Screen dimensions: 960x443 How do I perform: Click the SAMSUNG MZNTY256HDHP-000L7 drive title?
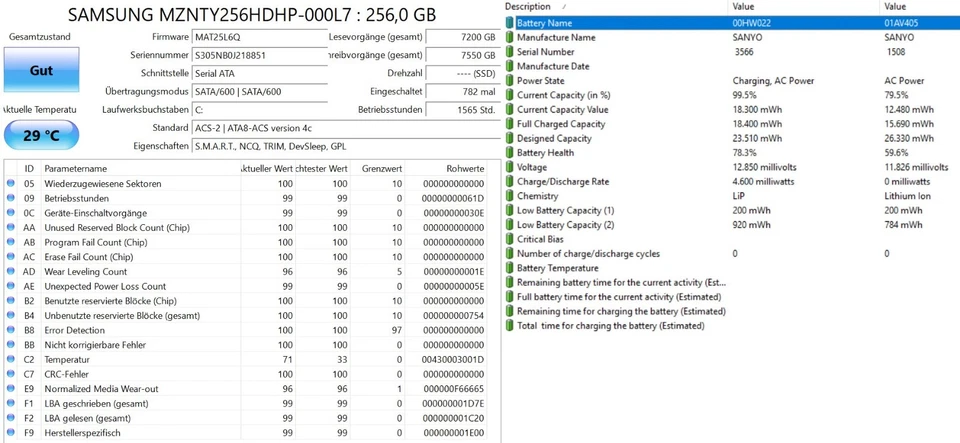click(x=252, y=15)
